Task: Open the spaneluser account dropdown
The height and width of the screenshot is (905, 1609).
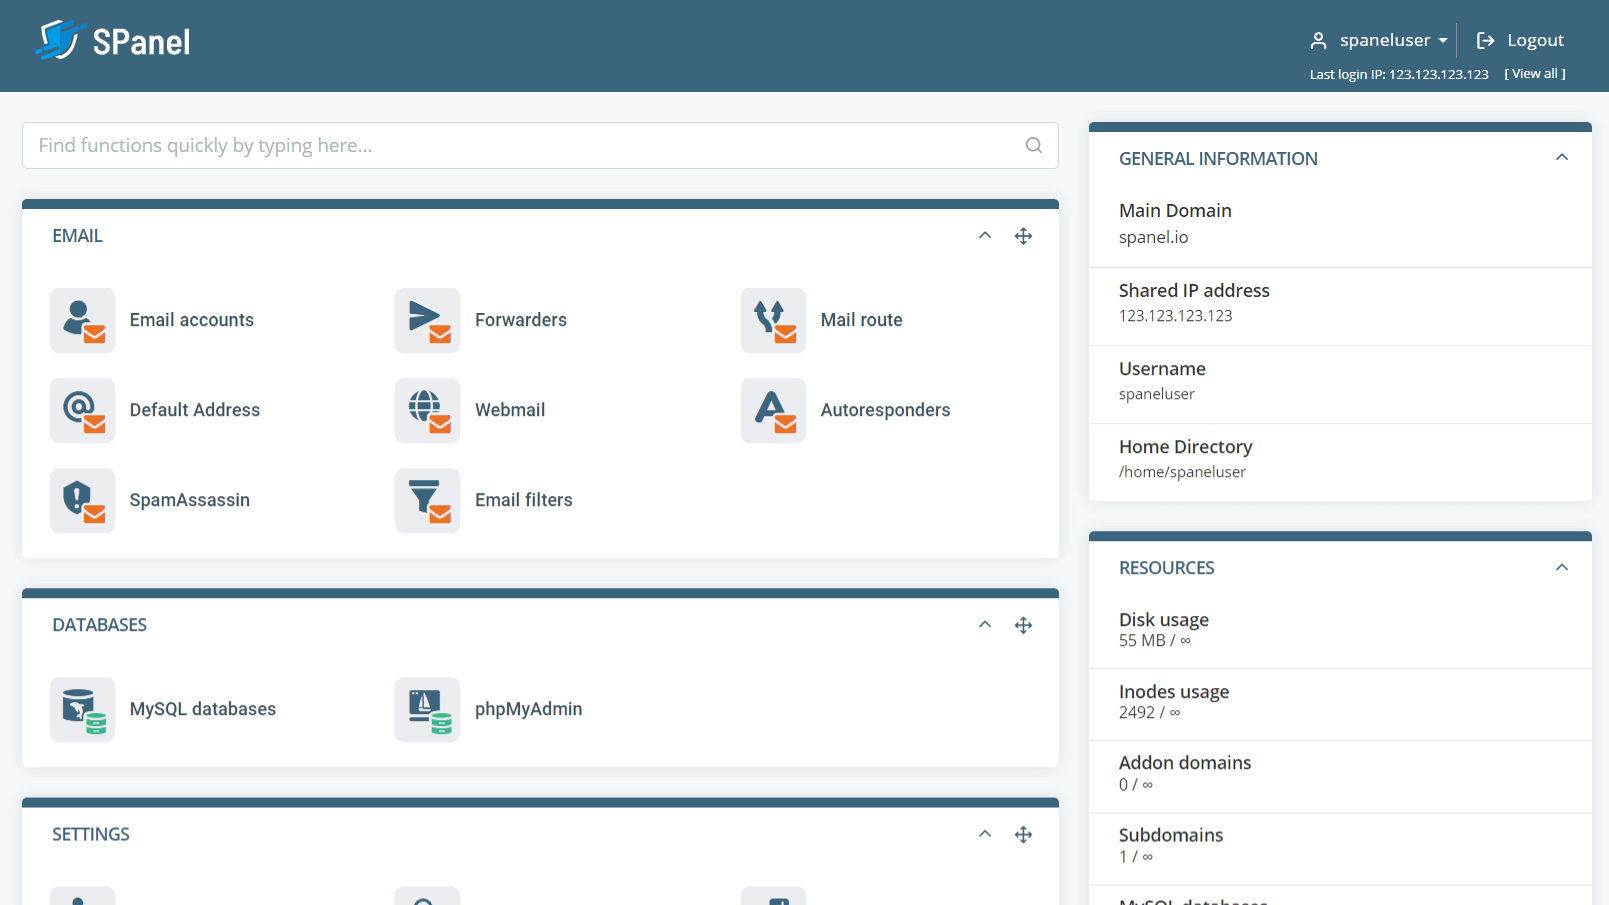Action: click(x=1380, y=40)
